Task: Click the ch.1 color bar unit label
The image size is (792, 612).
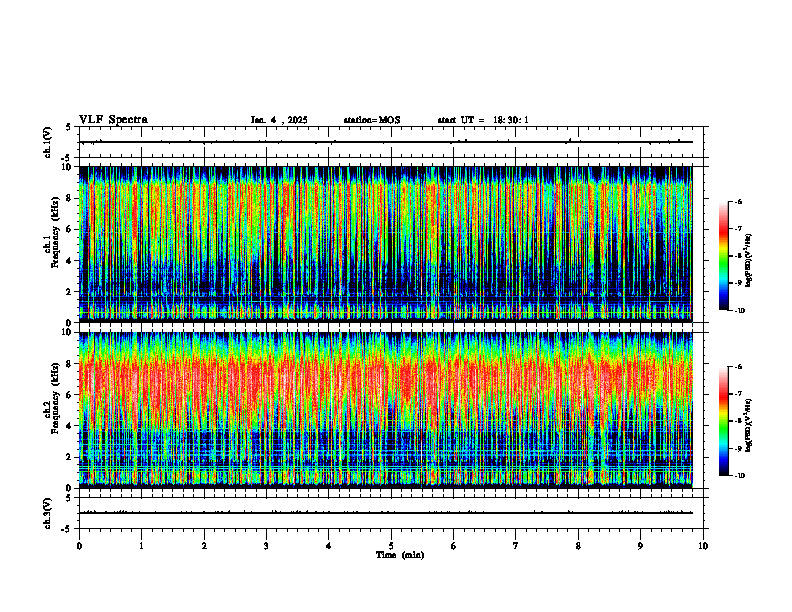Action: click(749, 261)
